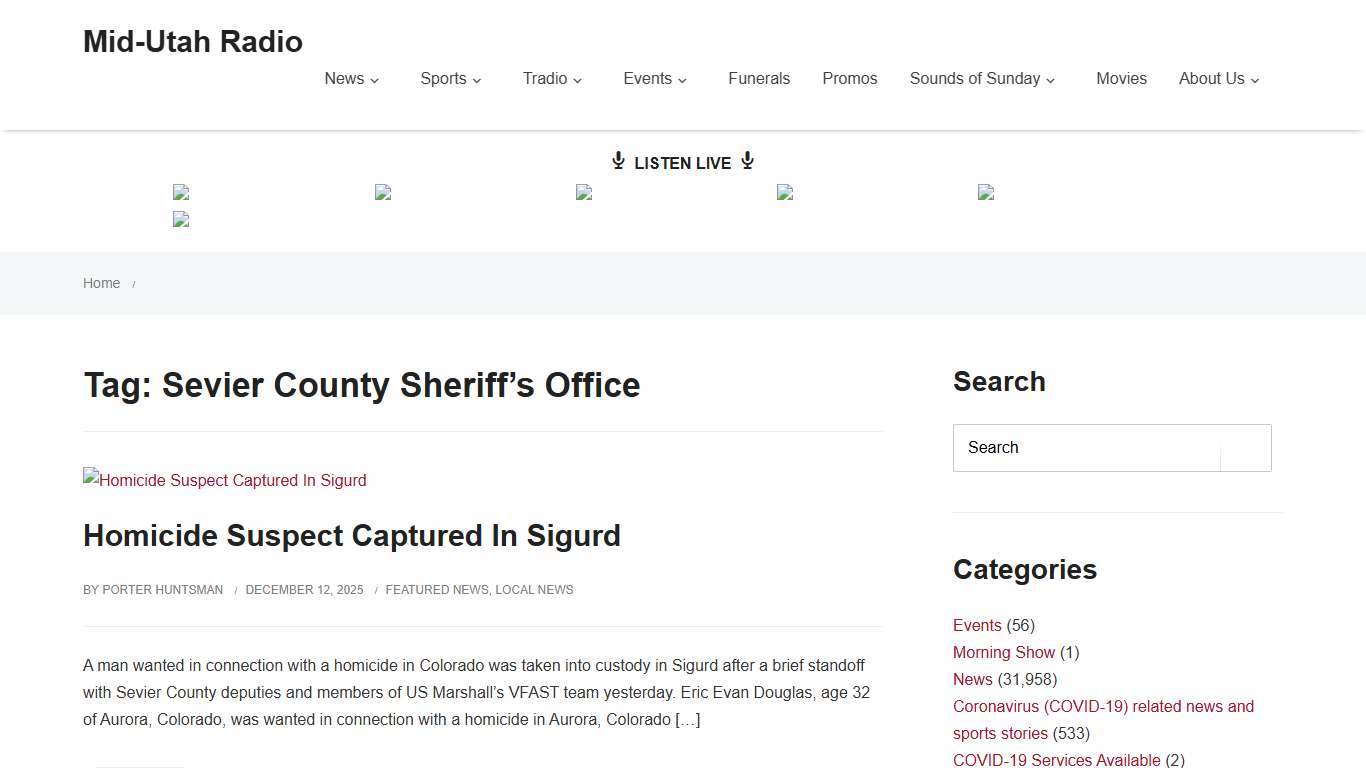Click the first station logo placeholder icon

(x=181, y=192)
